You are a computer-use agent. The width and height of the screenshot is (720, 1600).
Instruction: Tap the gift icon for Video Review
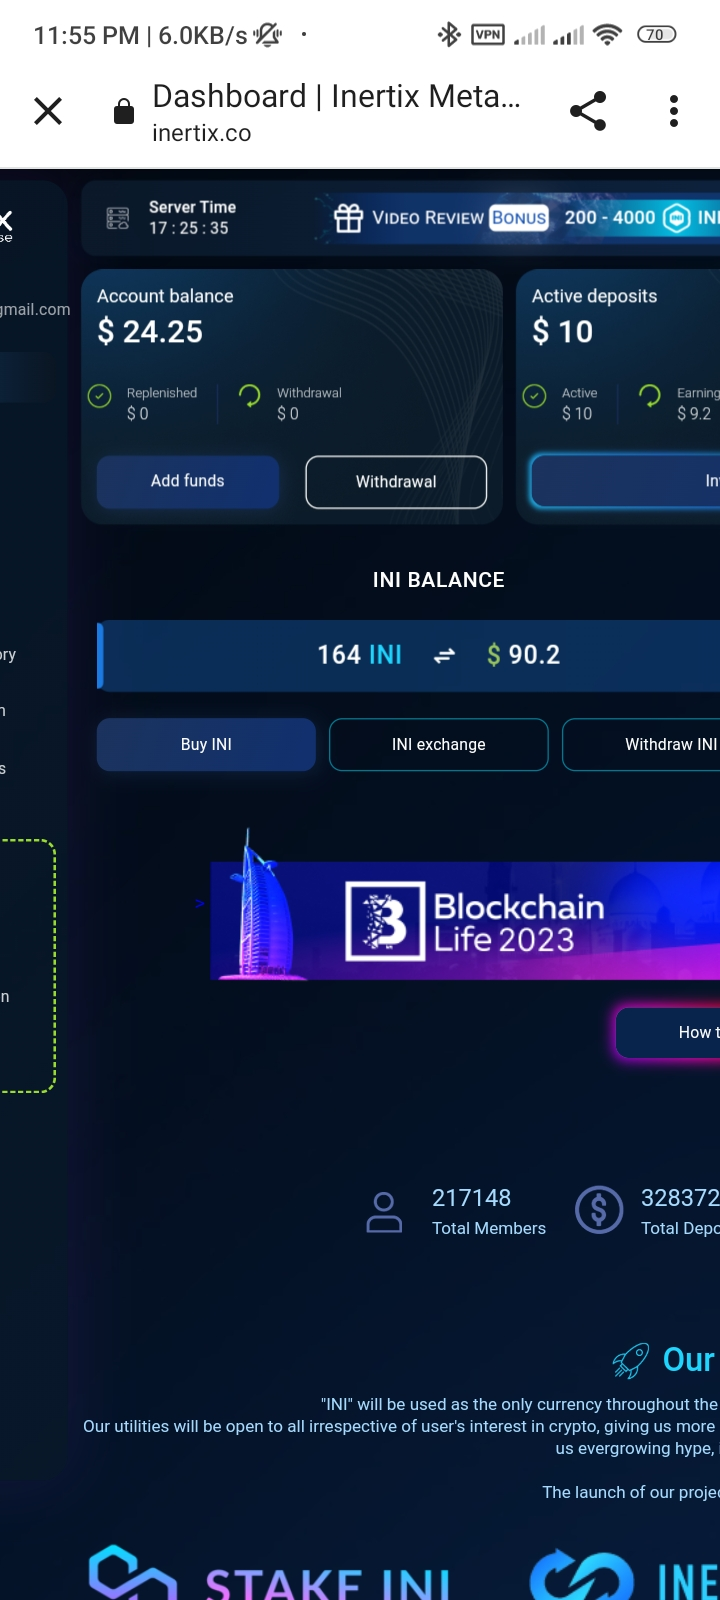coord(348,218)
